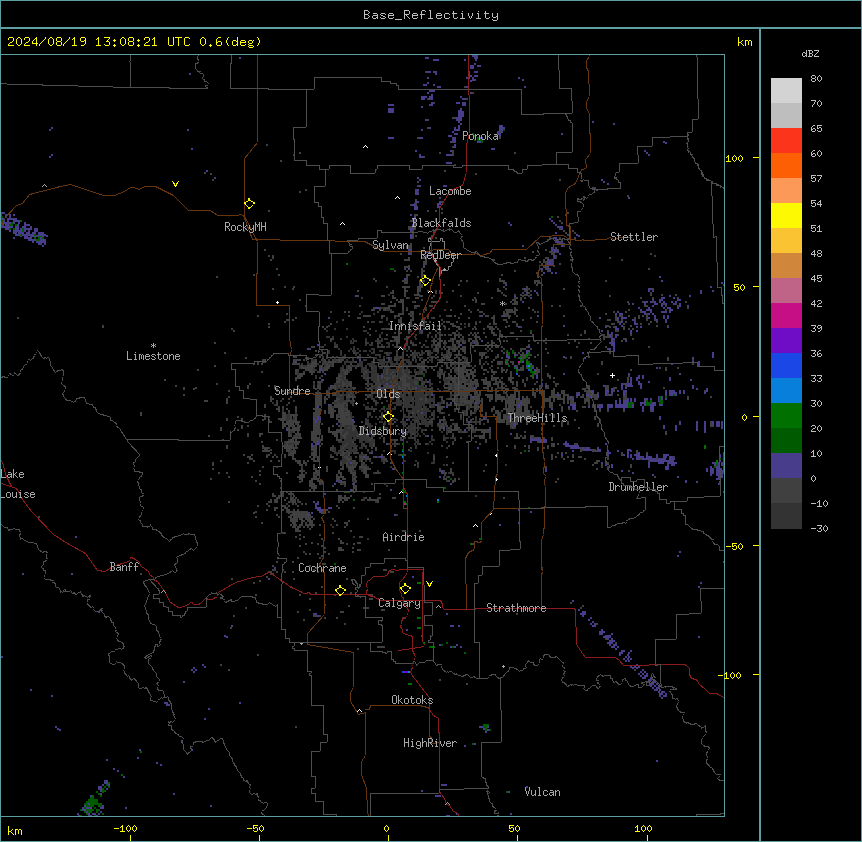Click the RedDeer city label
862x842 pixels.
(x=440, y=255)
